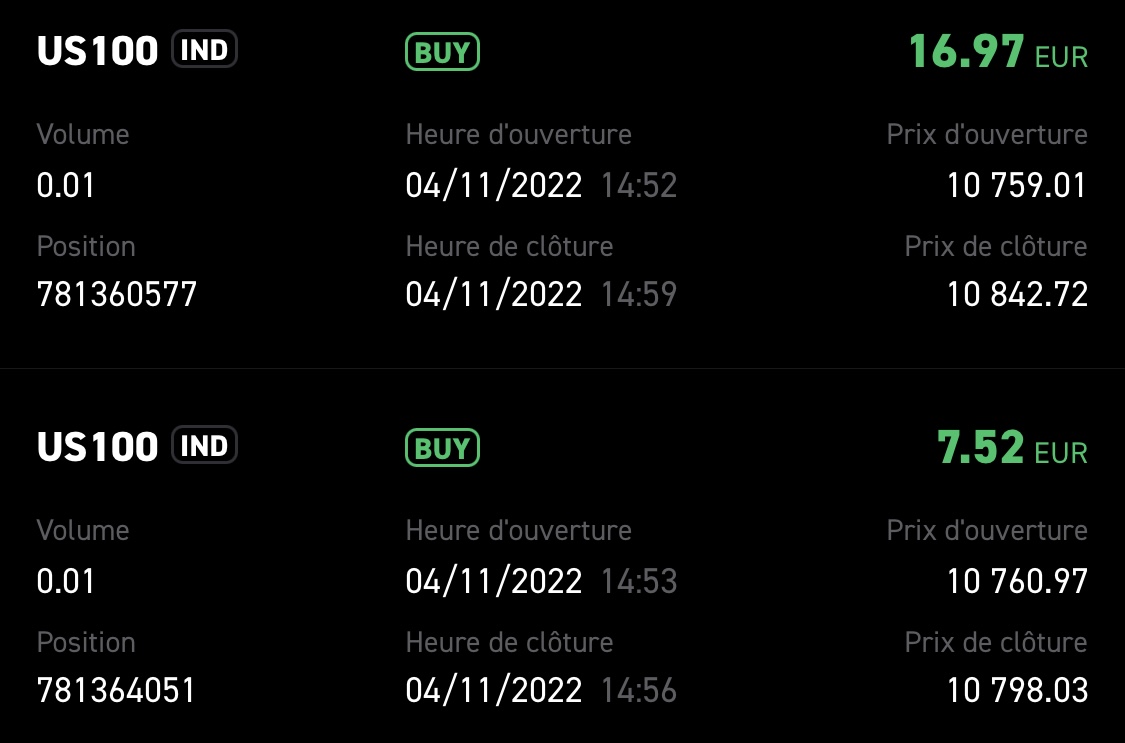Open the first US100 trade entry
The image size is (1125, 743).
click(x=98, y=51)
